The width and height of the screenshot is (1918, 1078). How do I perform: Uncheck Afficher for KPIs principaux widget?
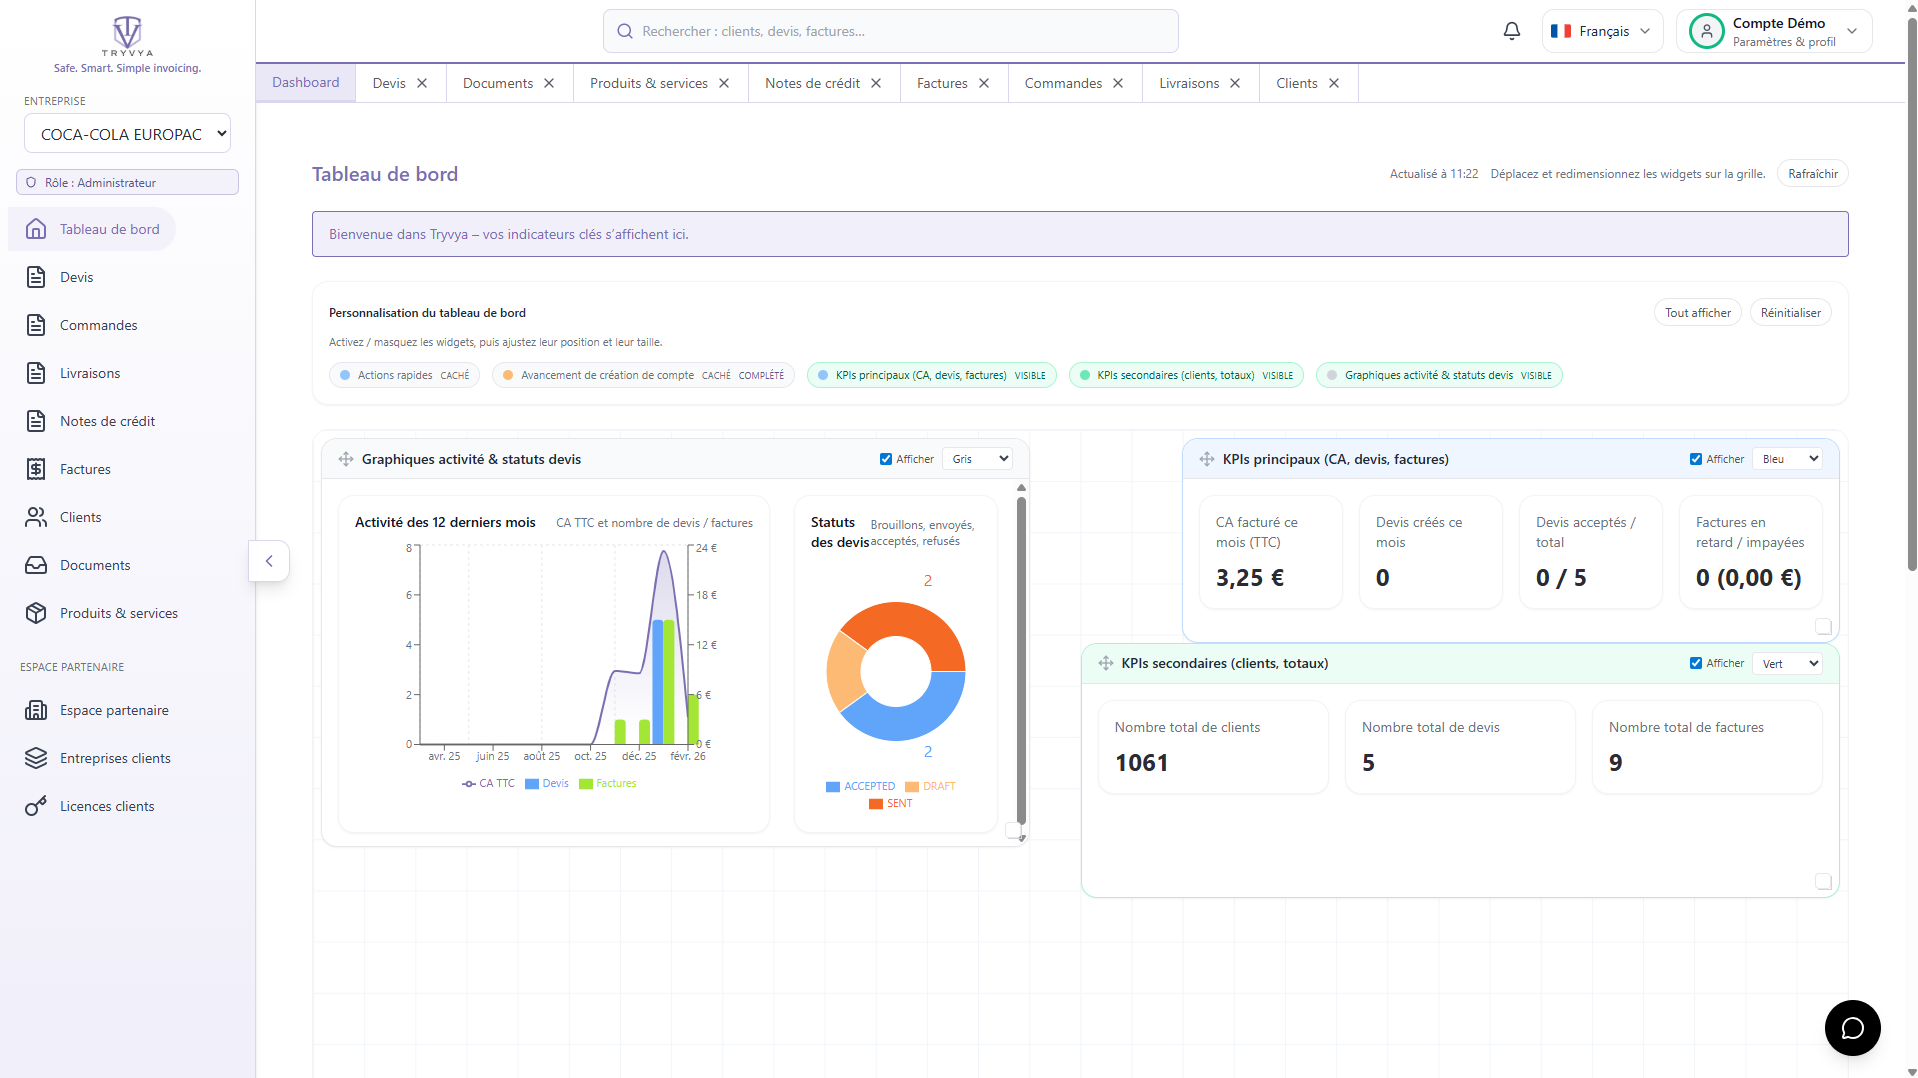coord(1695,459)
